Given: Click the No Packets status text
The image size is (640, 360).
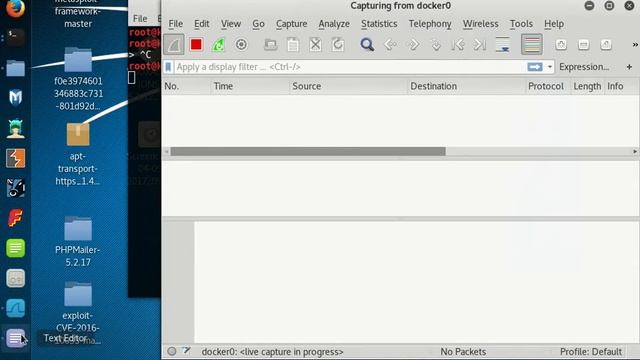Looking at the screenshot, I should [x=463, y=351].
